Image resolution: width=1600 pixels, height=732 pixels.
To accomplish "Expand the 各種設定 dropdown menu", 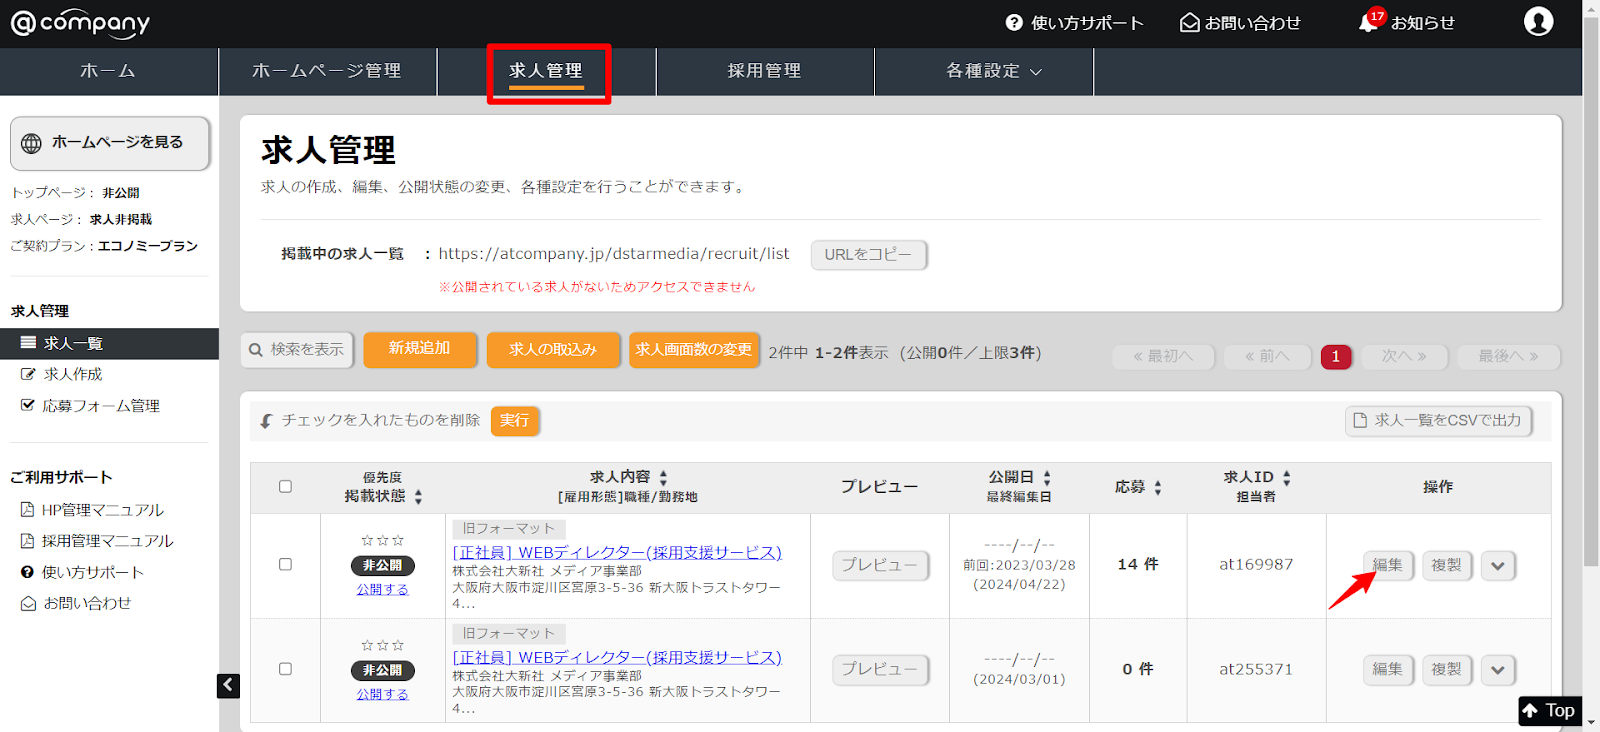I will point(993,71).
